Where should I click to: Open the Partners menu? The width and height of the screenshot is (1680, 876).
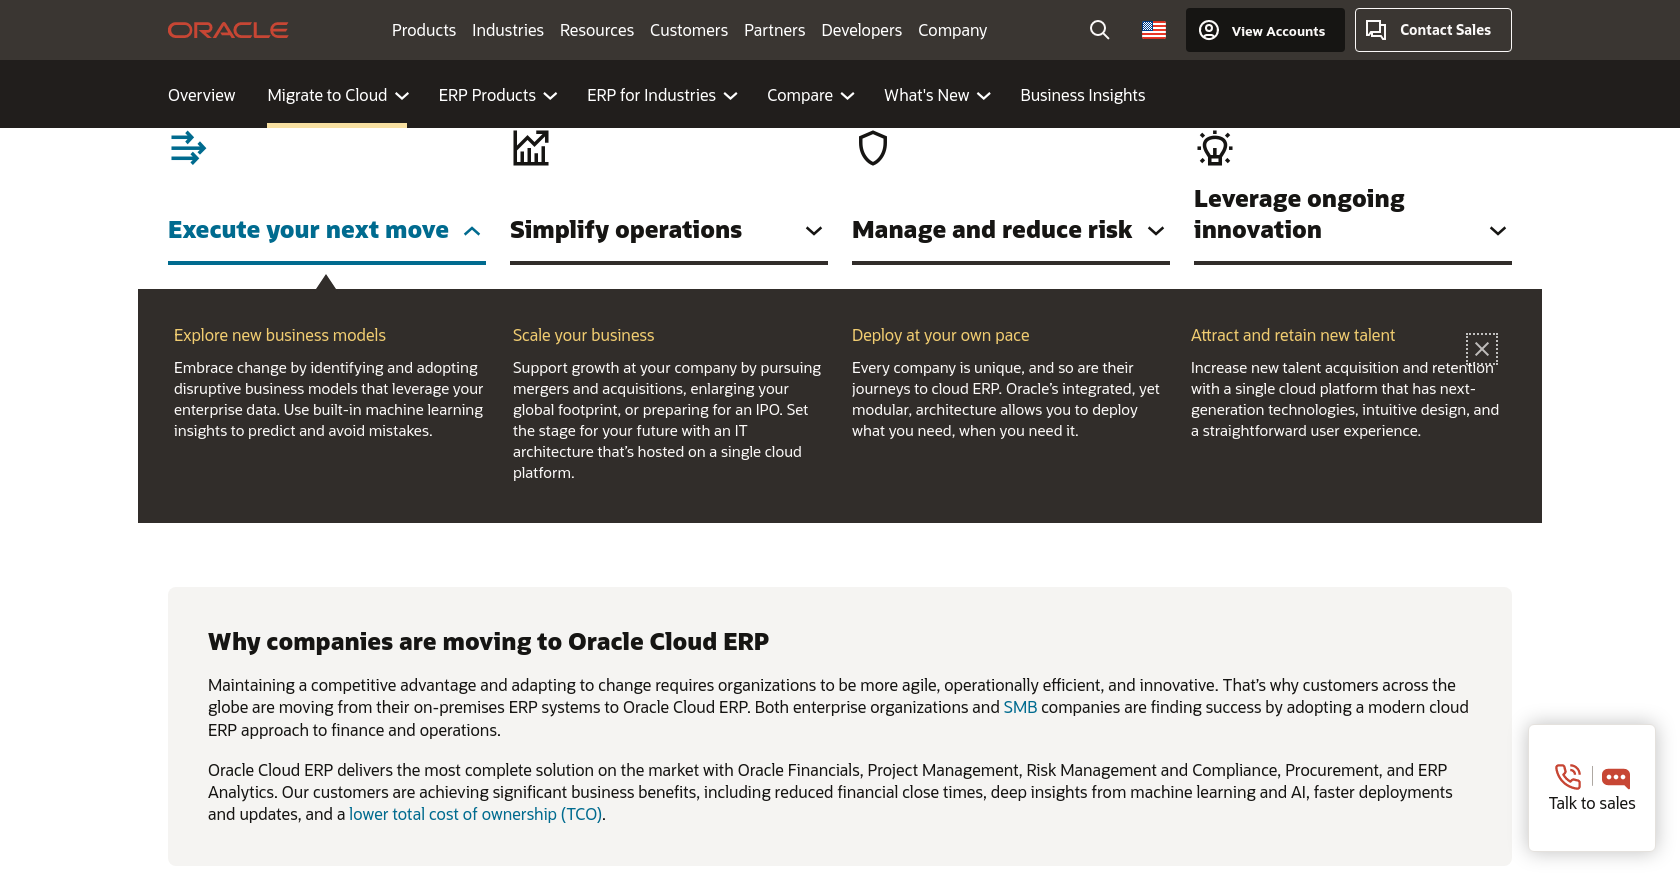775,30
